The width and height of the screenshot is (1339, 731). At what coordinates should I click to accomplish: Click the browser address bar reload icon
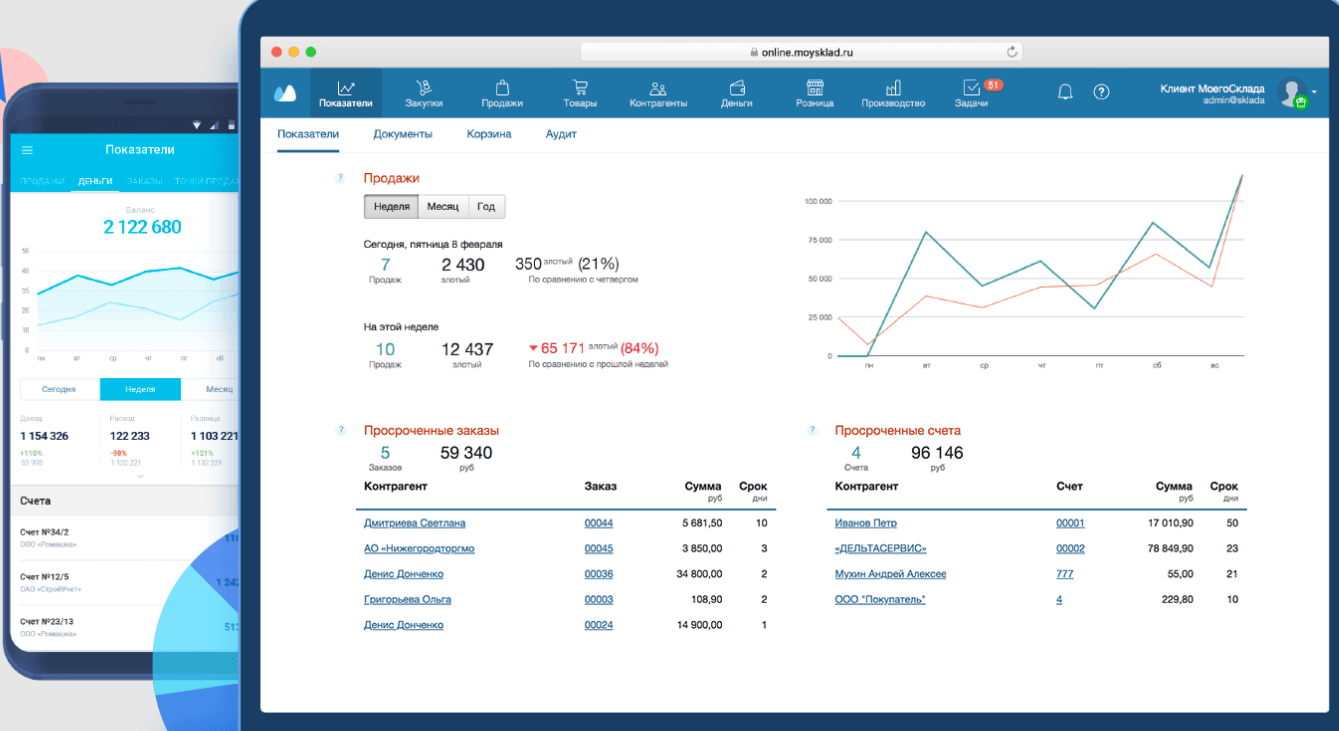(x=1012, y=52)
